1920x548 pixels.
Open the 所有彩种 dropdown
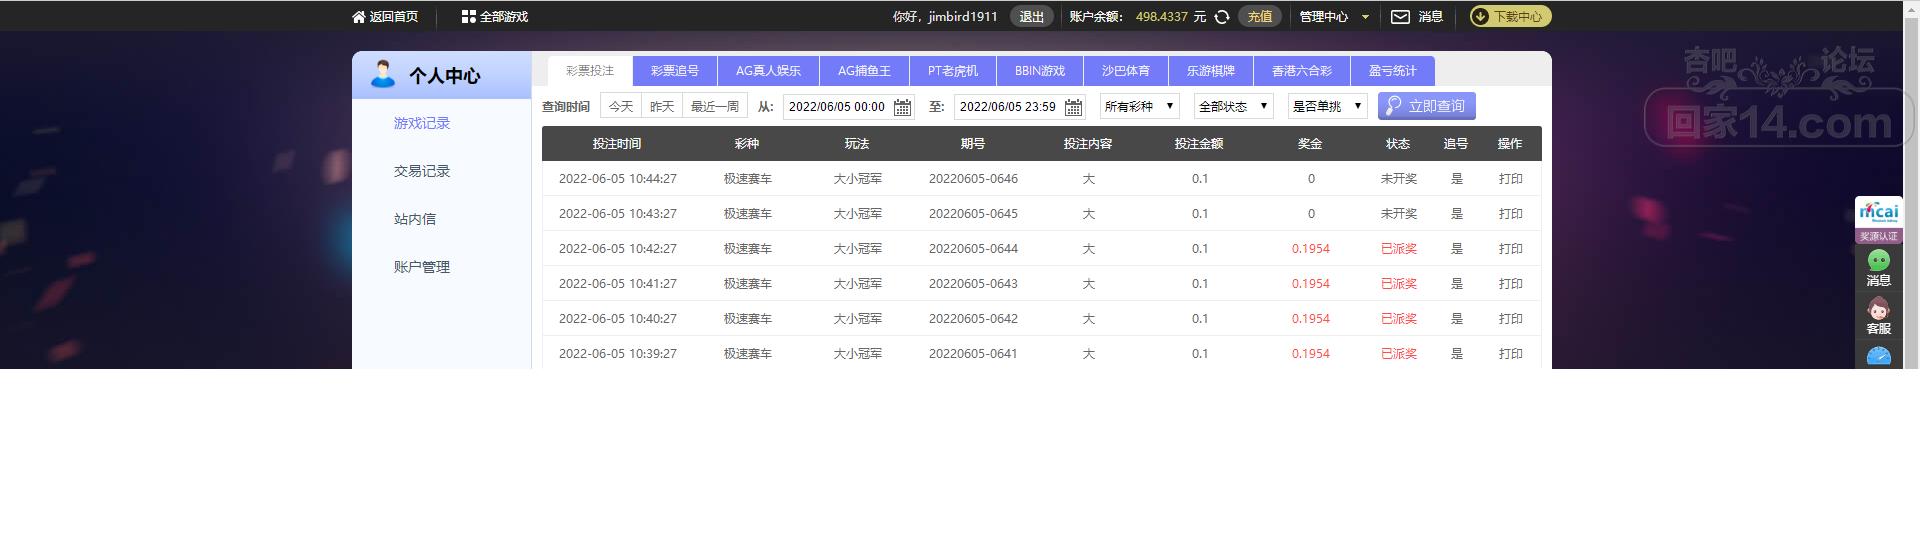1140,106
